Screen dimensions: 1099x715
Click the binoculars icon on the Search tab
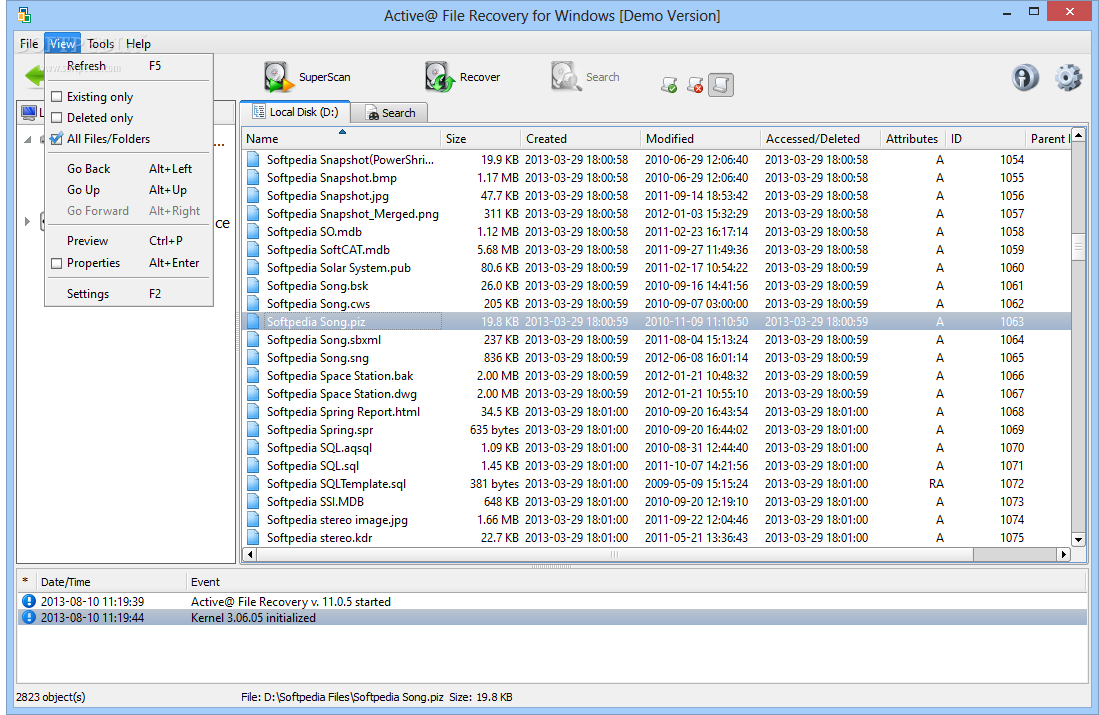coord(372,114)
